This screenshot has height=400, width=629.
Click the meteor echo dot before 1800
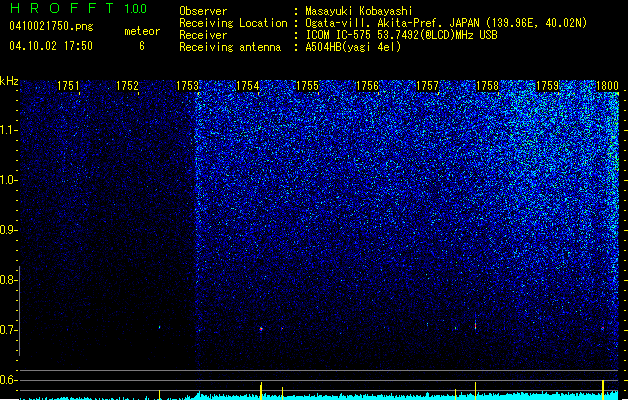(x=603, y=328)
